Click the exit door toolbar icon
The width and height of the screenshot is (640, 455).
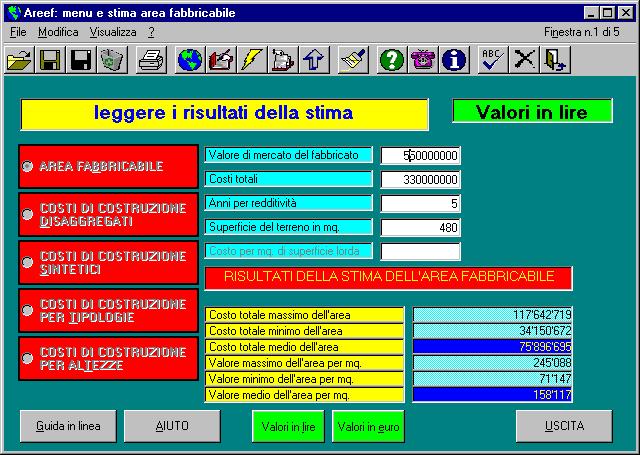554,60
